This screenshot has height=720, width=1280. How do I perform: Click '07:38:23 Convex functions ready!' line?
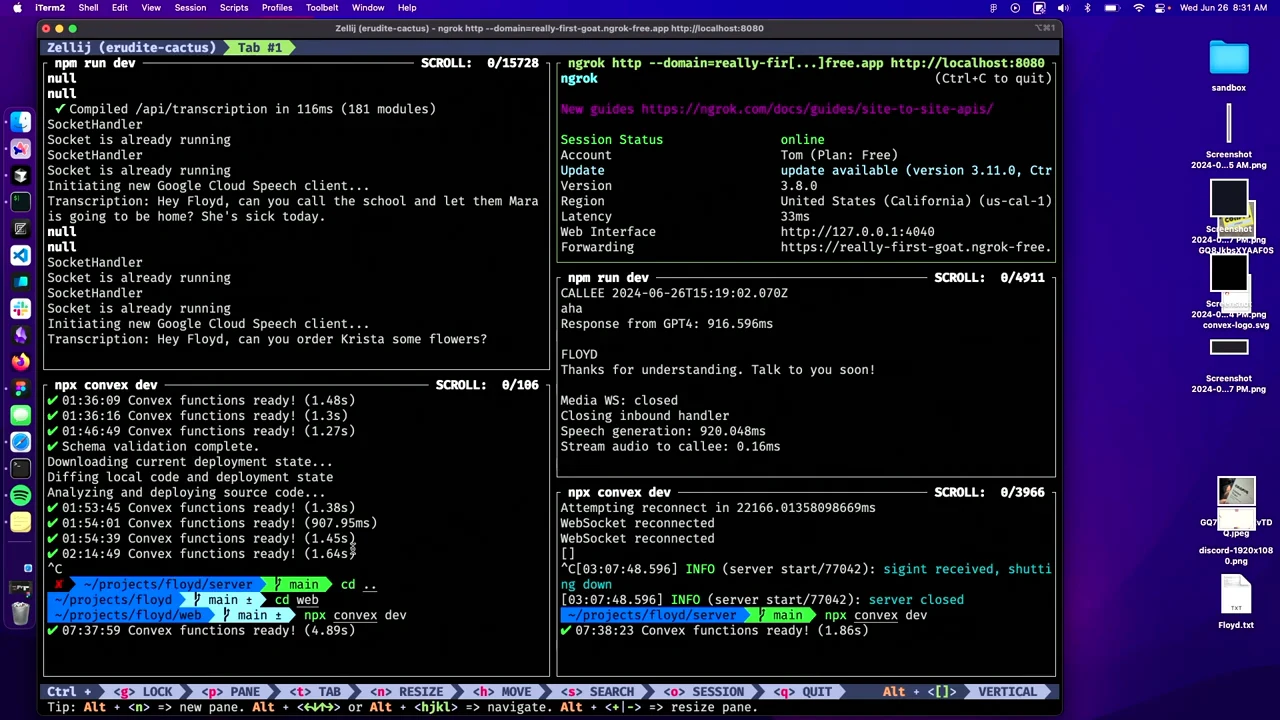coord(715,631)
